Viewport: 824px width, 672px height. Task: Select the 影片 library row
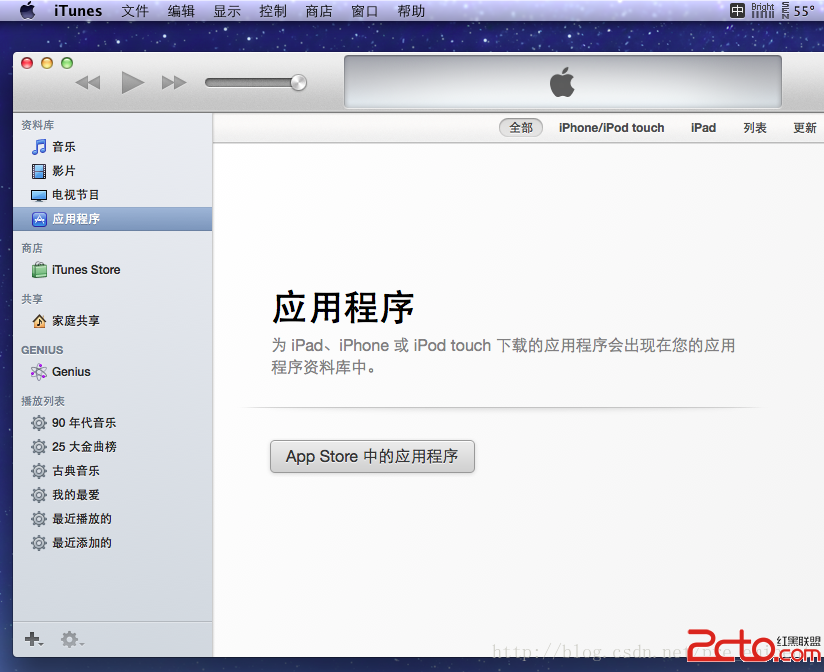(x=112, y=171)
